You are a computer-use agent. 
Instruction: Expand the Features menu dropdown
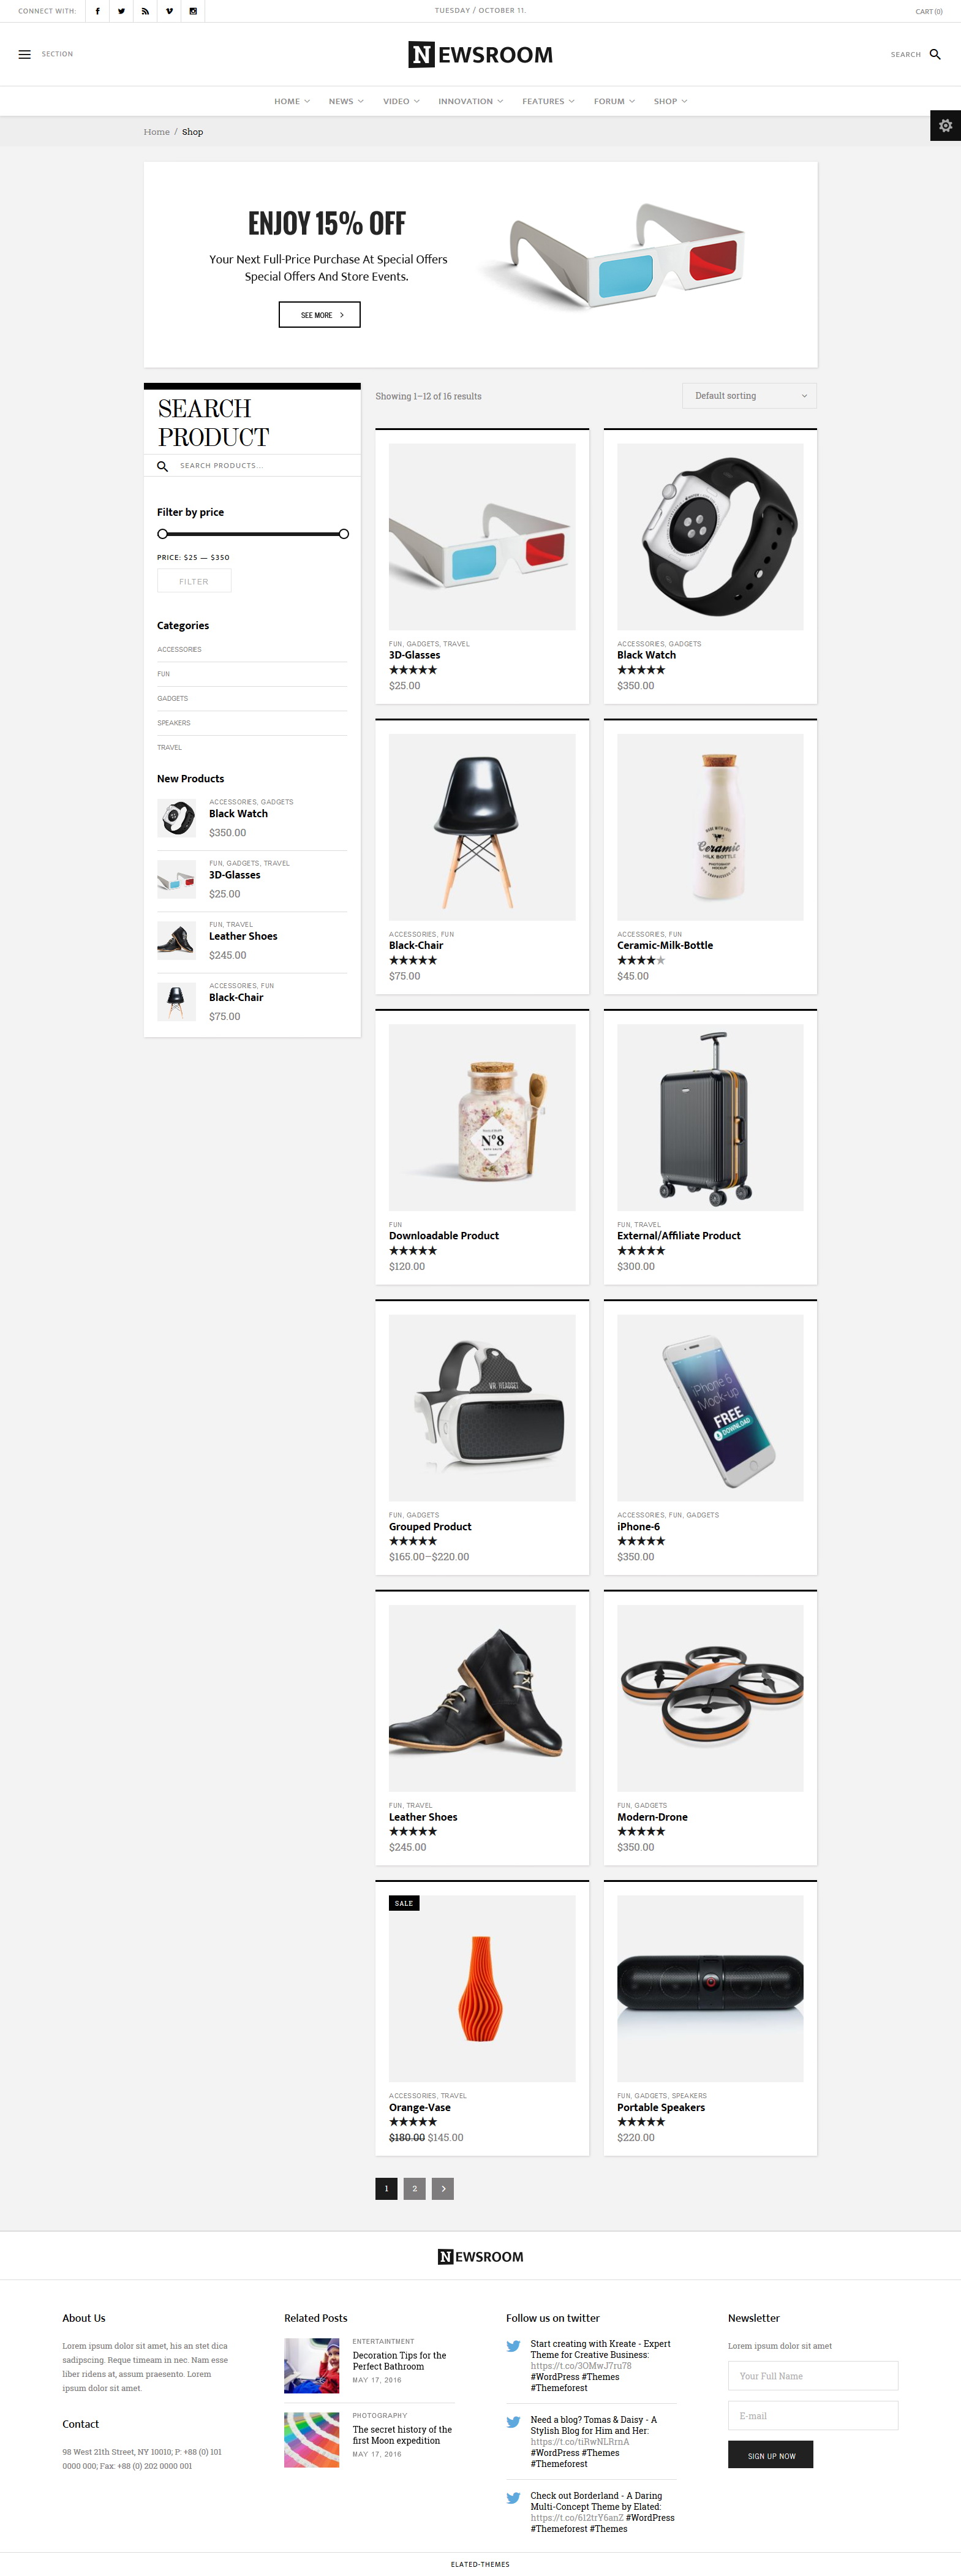[x=548, y=101]
